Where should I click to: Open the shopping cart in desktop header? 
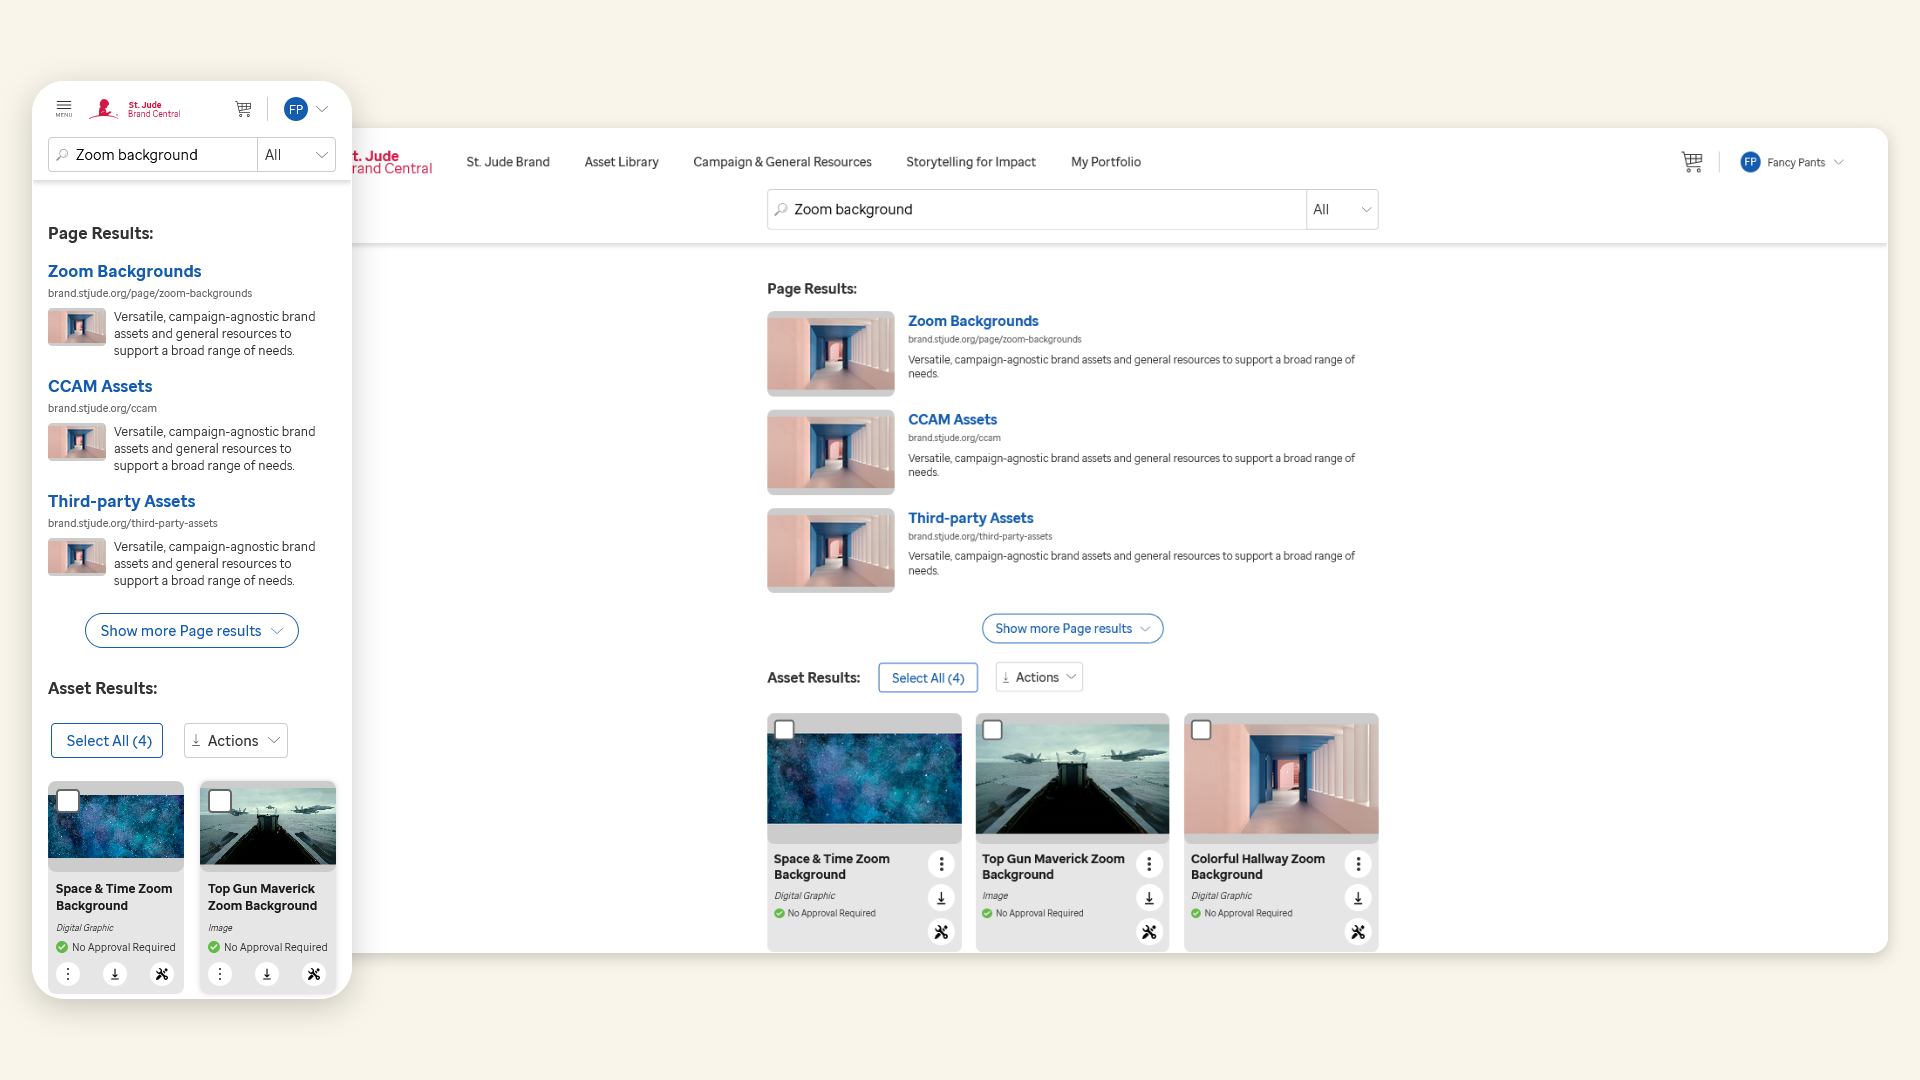pyautogui.click(x=1692, y=162)
